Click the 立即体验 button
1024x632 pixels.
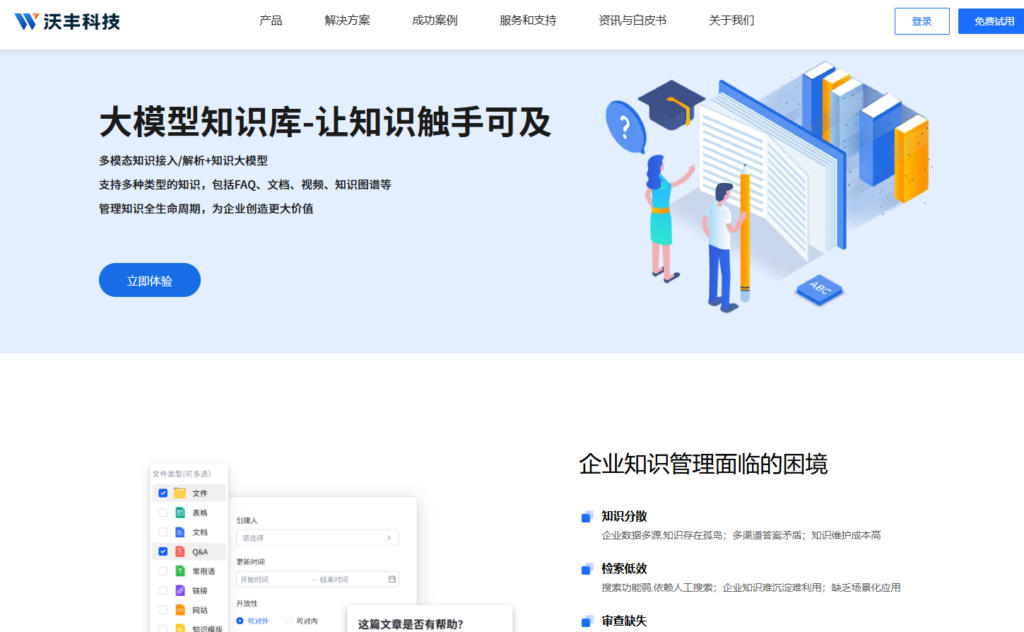tap(148, 280)
